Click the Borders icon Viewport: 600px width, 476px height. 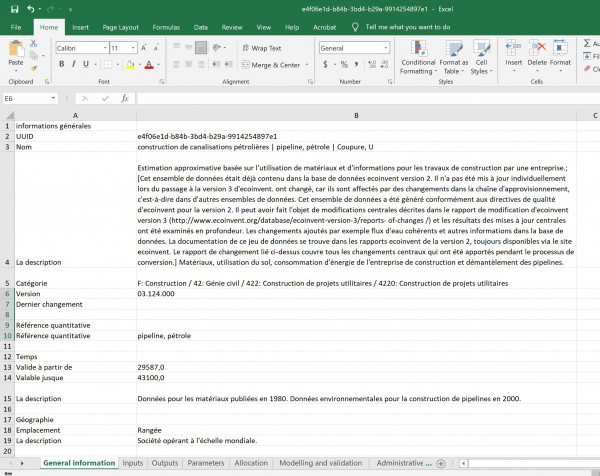(x=108, y=64)
